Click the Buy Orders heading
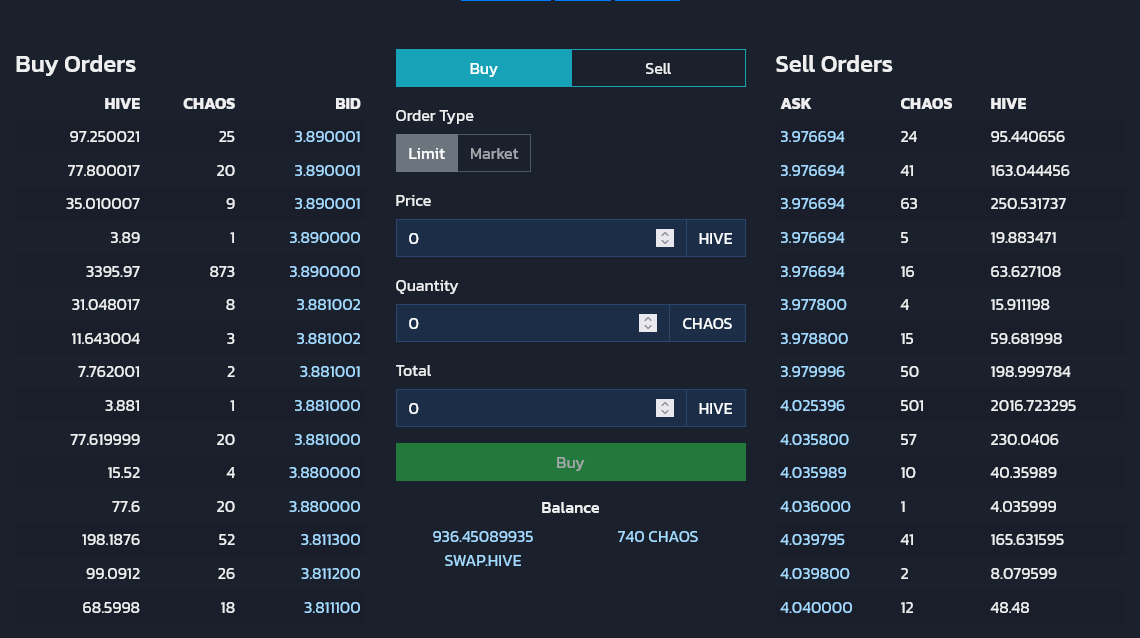 (x=76, y=64)
